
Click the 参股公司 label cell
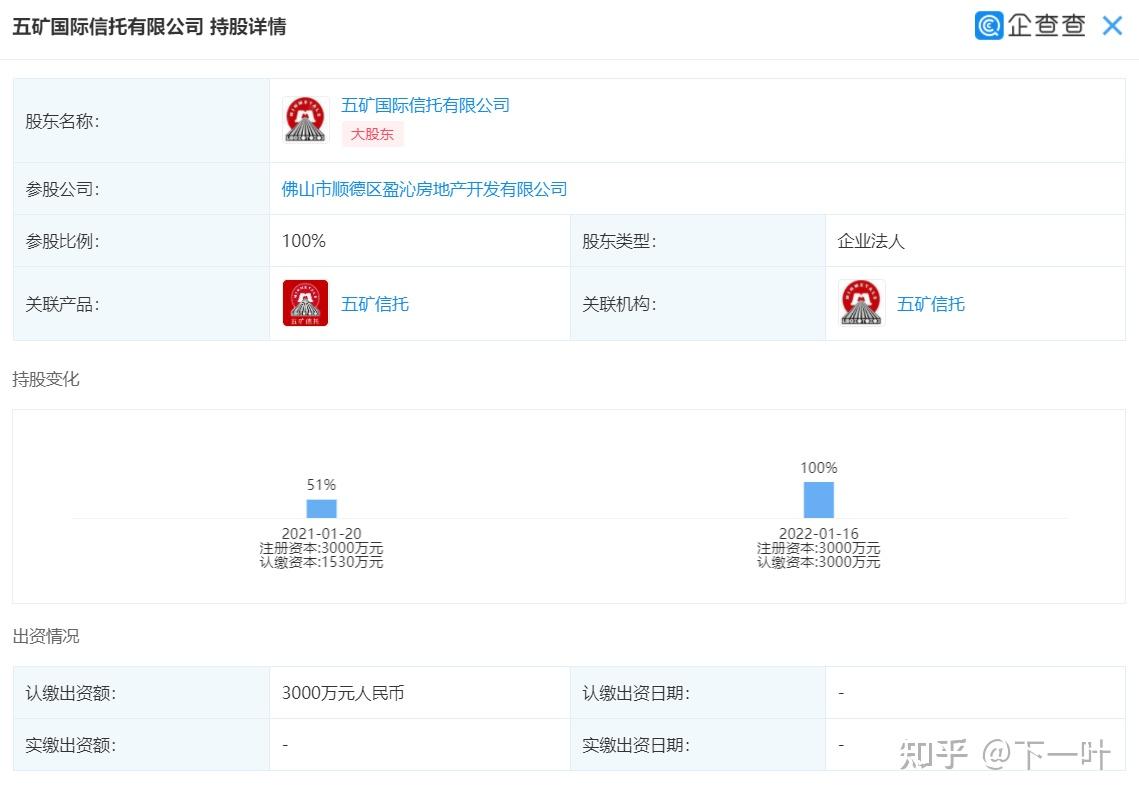coord(142,189)
